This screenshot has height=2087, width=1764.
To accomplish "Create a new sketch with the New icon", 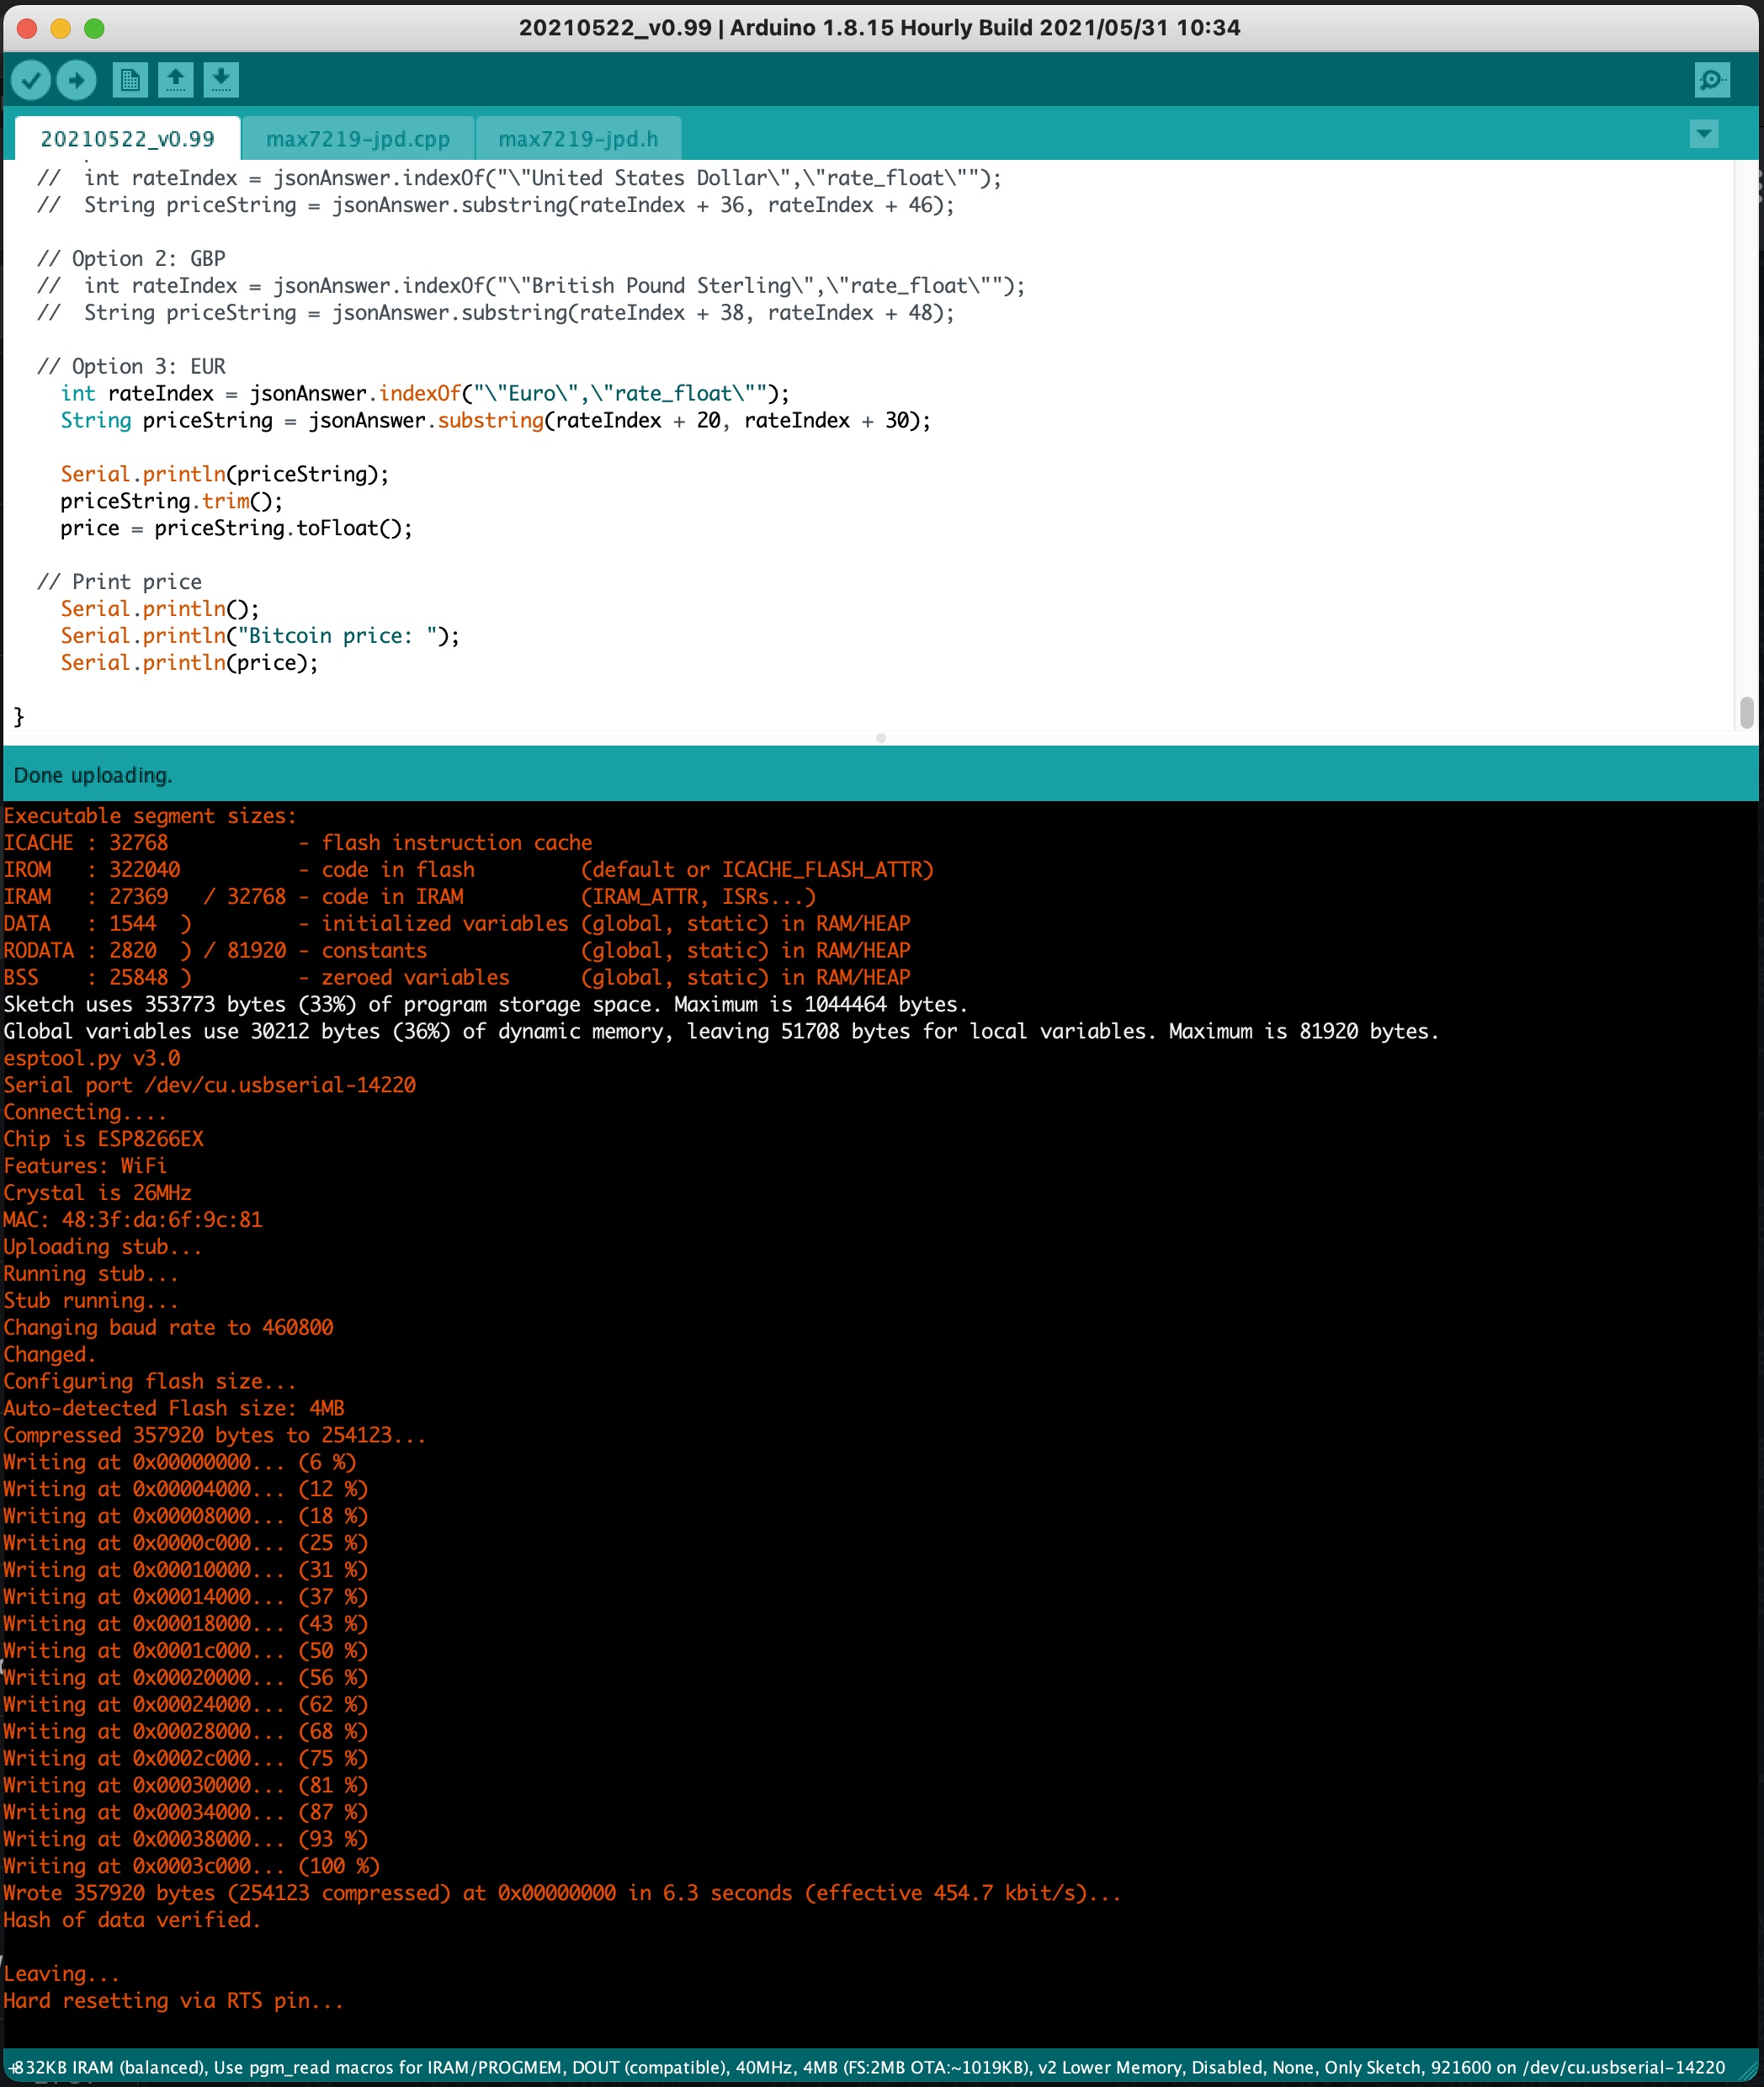I will (130, 80).
